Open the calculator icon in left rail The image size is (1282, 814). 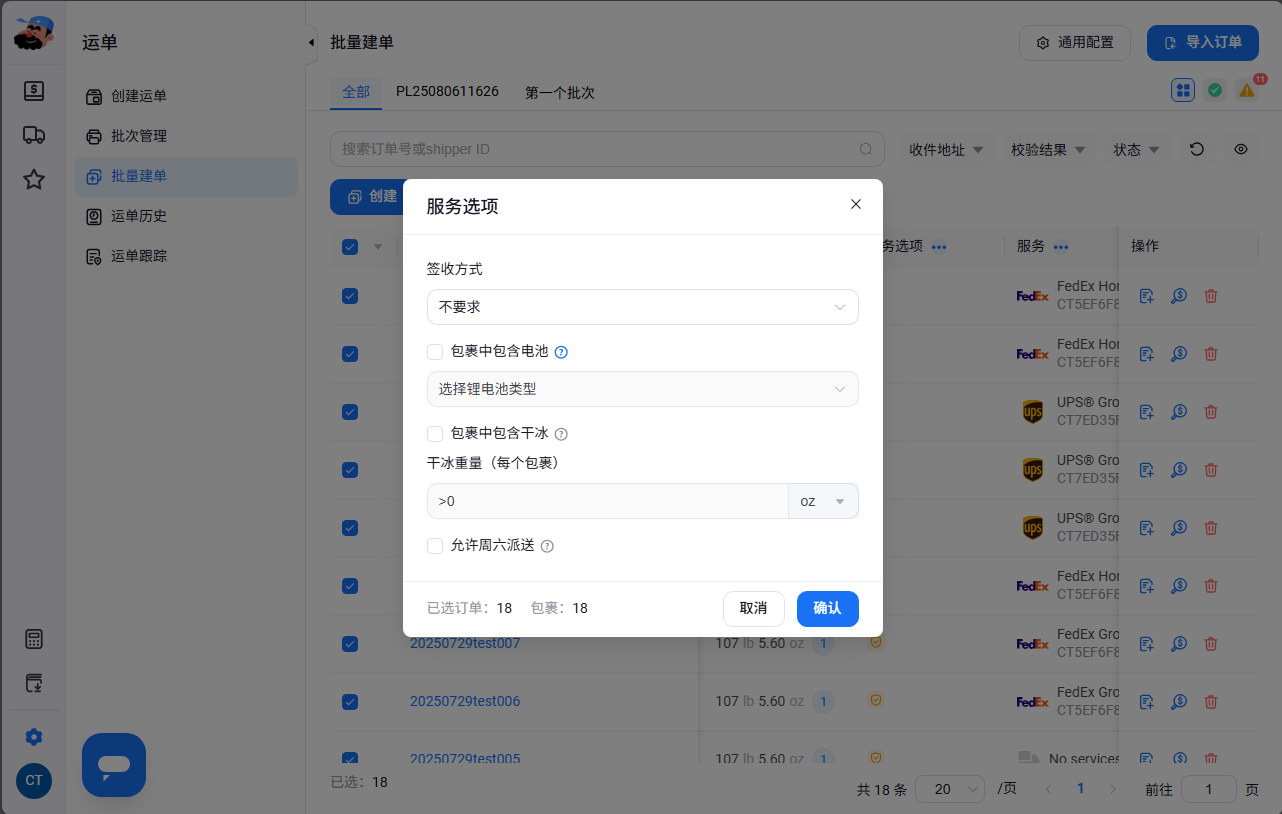34,640
